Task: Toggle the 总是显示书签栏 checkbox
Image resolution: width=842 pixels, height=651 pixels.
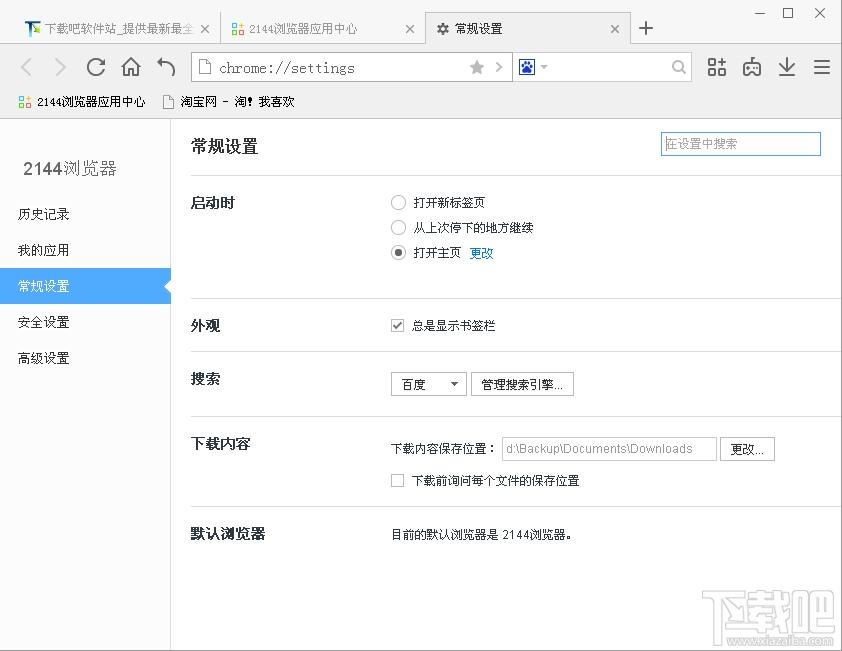Action: [x=397, y=326]
